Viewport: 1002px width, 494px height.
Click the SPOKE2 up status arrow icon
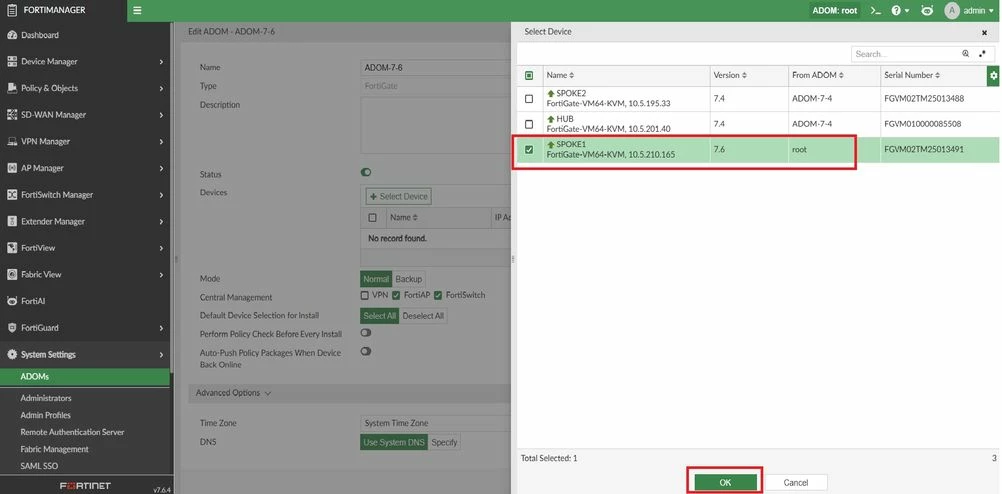coord(551,93)
